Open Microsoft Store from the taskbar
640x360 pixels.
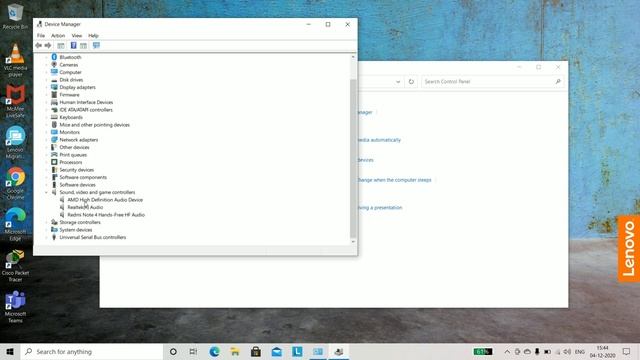[256, 351]
